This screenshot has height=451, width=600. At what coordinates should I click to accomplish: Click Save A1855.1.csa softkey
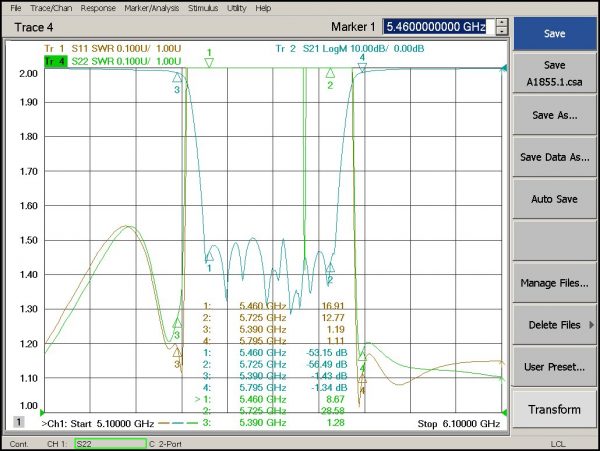[x=554, y=73]
